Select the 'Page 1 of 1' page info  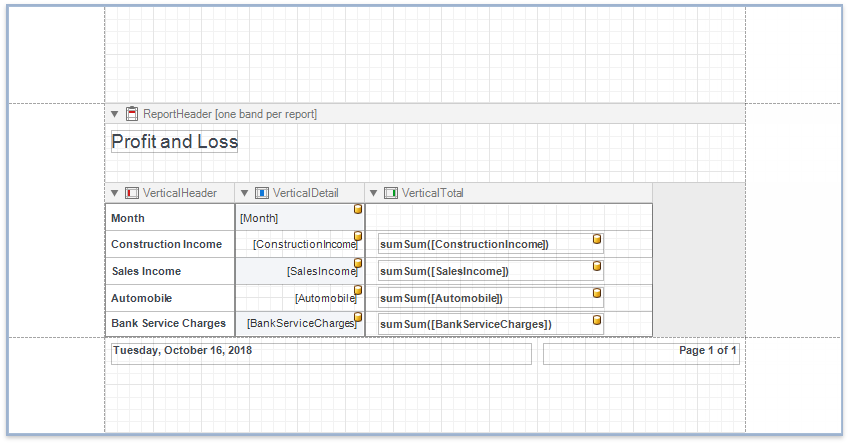tap(640, 354)
